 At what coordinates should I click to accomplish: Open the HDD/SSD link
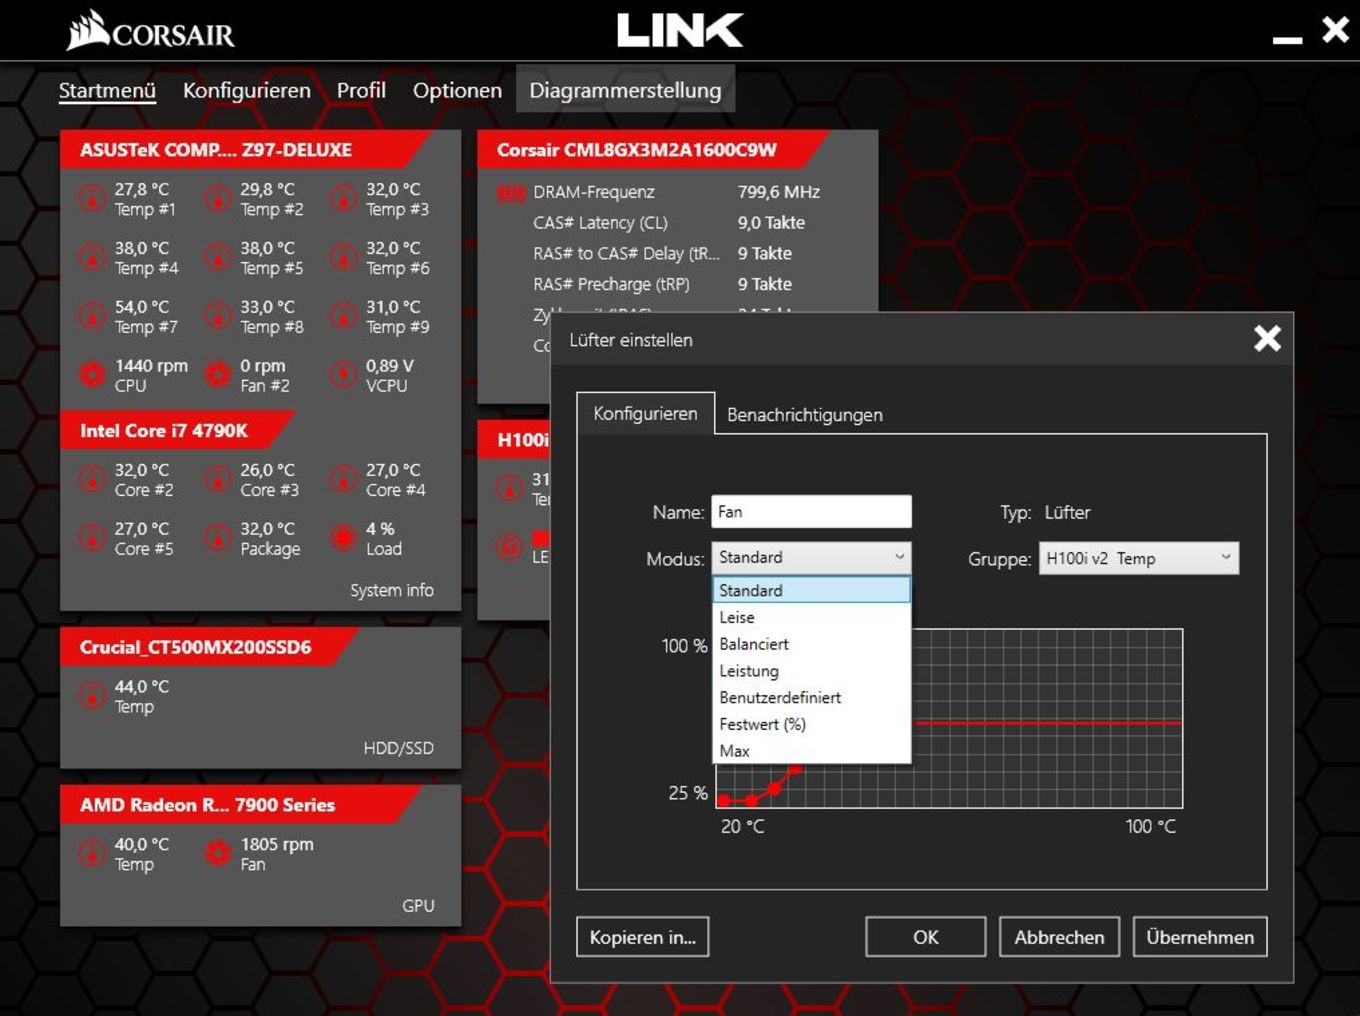click(398, 748)
